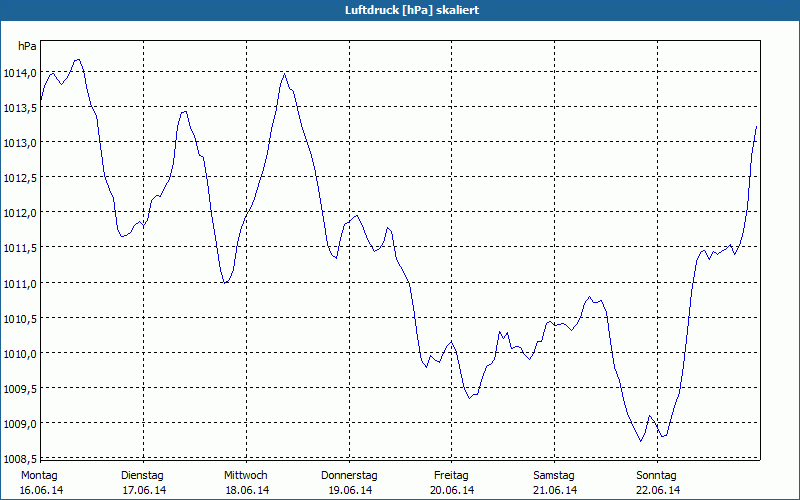The height and width of the screenshot is (500, 800).
Task: Click the Wednesday pressure peak on the curve
Action: coord(284,73)
